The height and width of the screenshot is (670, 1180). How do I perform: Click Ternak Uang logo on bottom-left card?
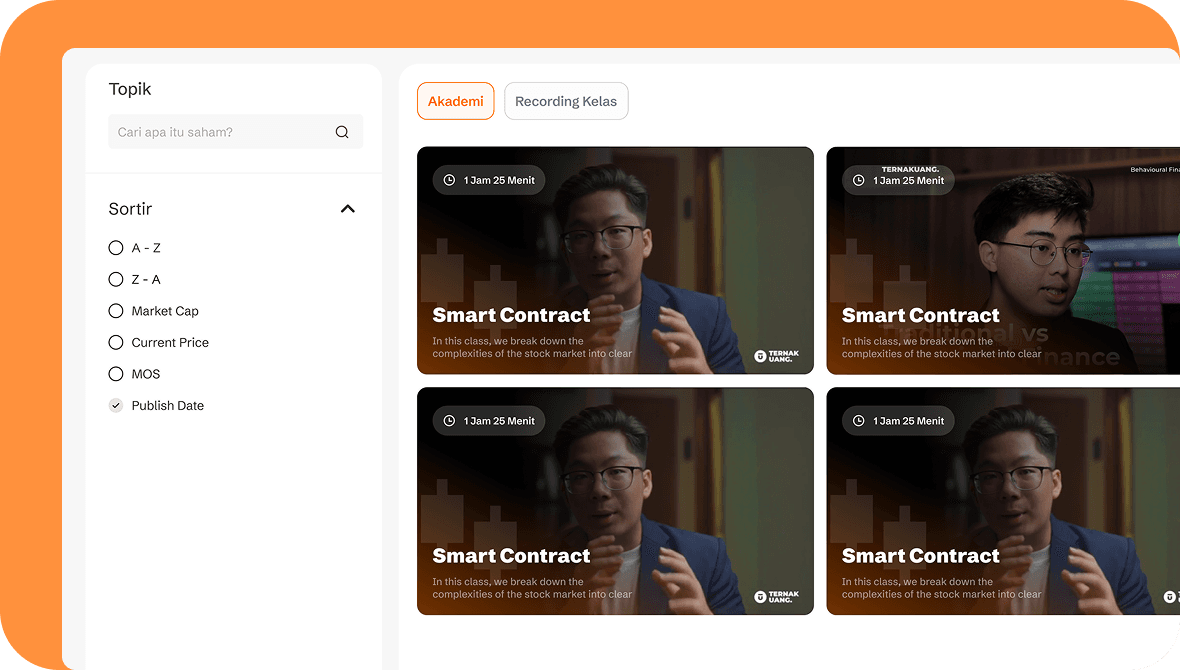[x=777, y=597]
